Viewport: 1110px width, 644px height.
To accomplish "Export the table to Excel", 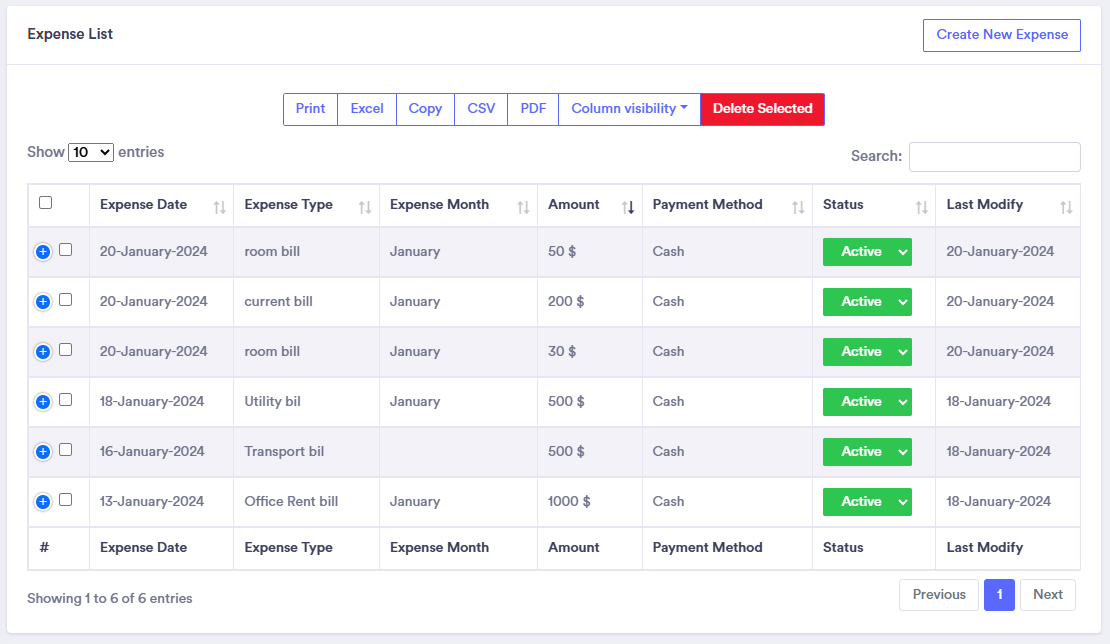I will [x=367, y=109].
